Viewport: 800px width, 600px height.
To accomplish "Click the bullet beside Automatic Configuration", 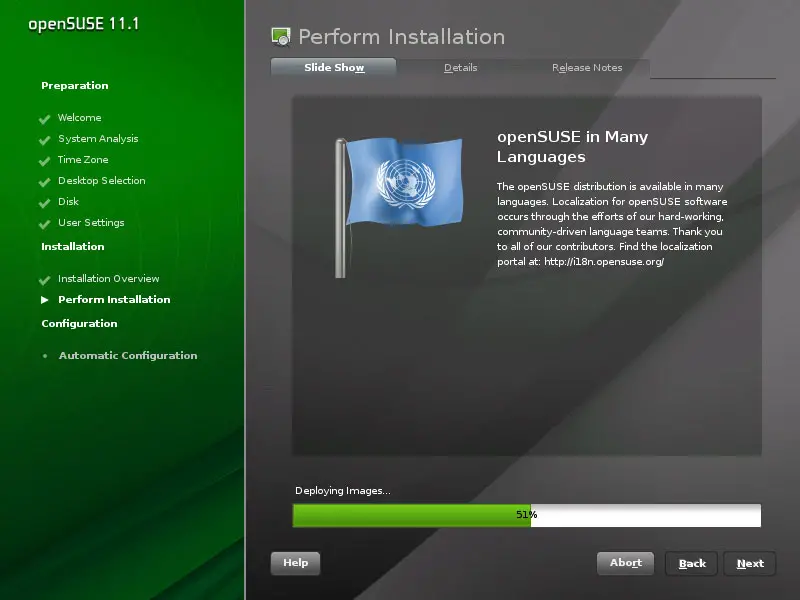I will tap(45, 356).
